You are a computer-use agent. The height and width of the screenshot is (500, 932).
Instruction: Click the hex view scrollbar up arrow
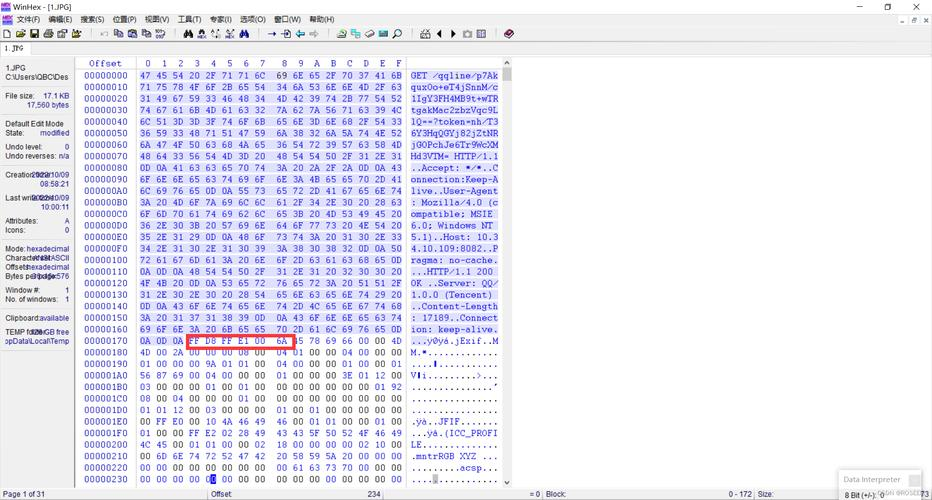pos(506,62)
